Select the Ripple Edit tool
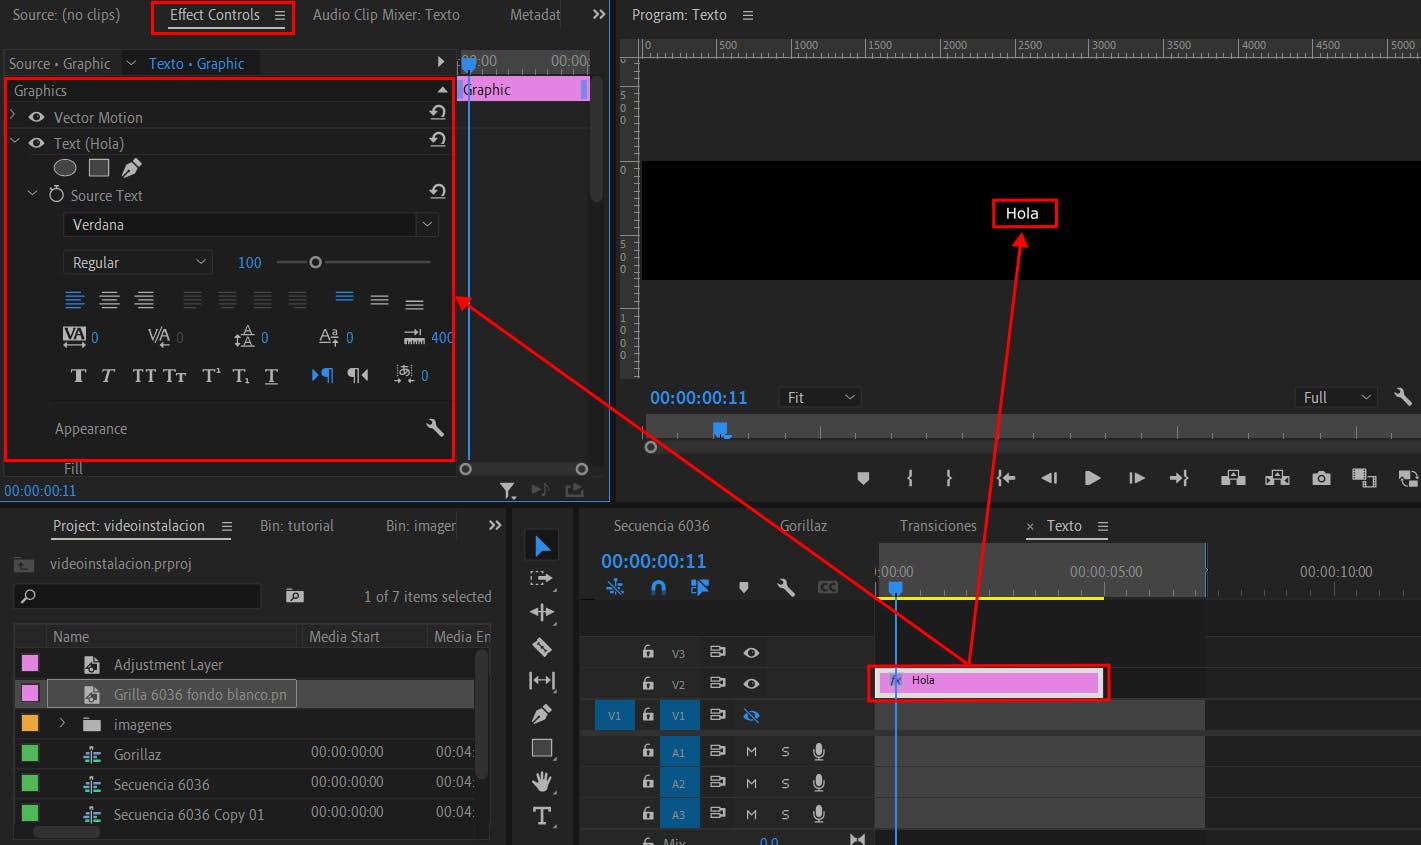Image resolution: width=1421 pixels, height=845 pixels. pos(542,612)
